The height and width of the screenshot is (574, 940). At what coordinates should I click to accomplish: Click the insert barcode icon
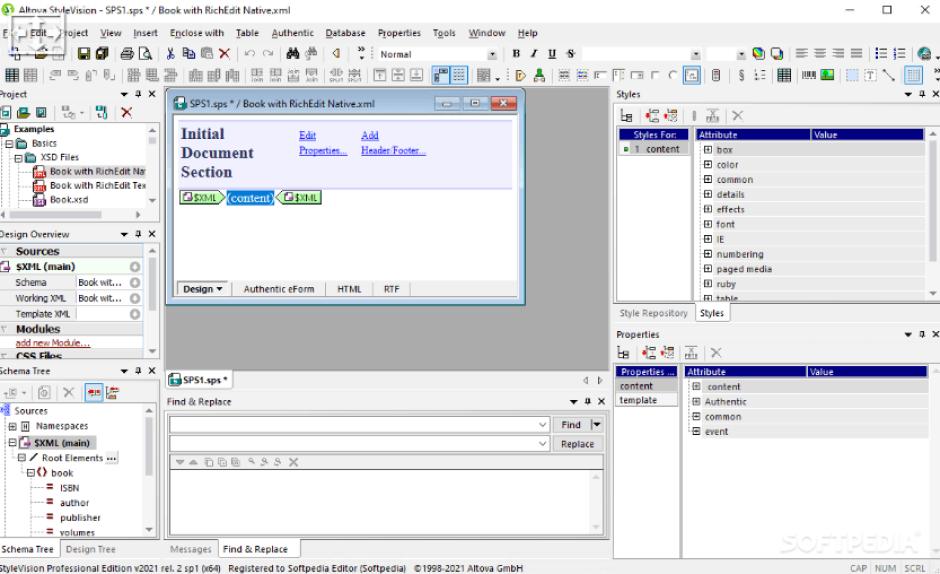[809, 75]
